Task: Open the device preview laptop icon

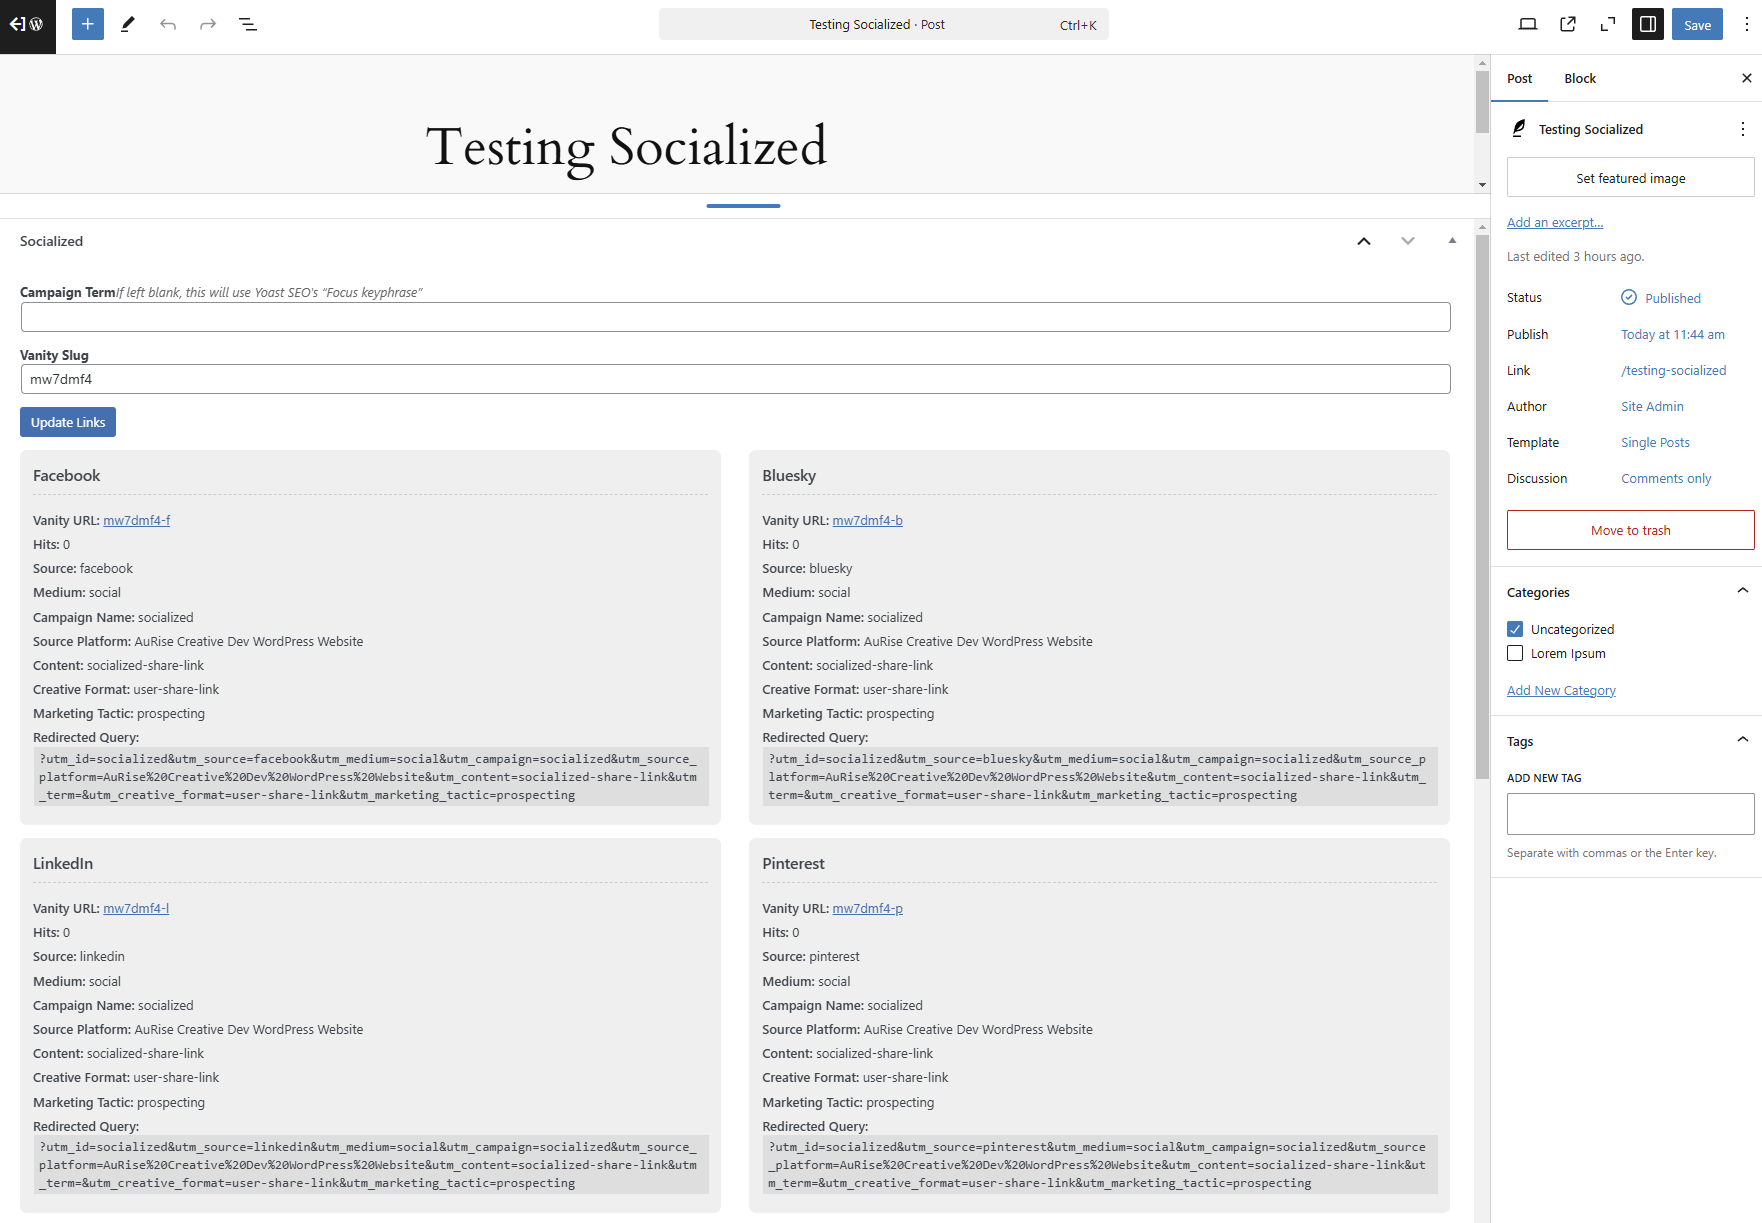Action: coord(1528,24)
